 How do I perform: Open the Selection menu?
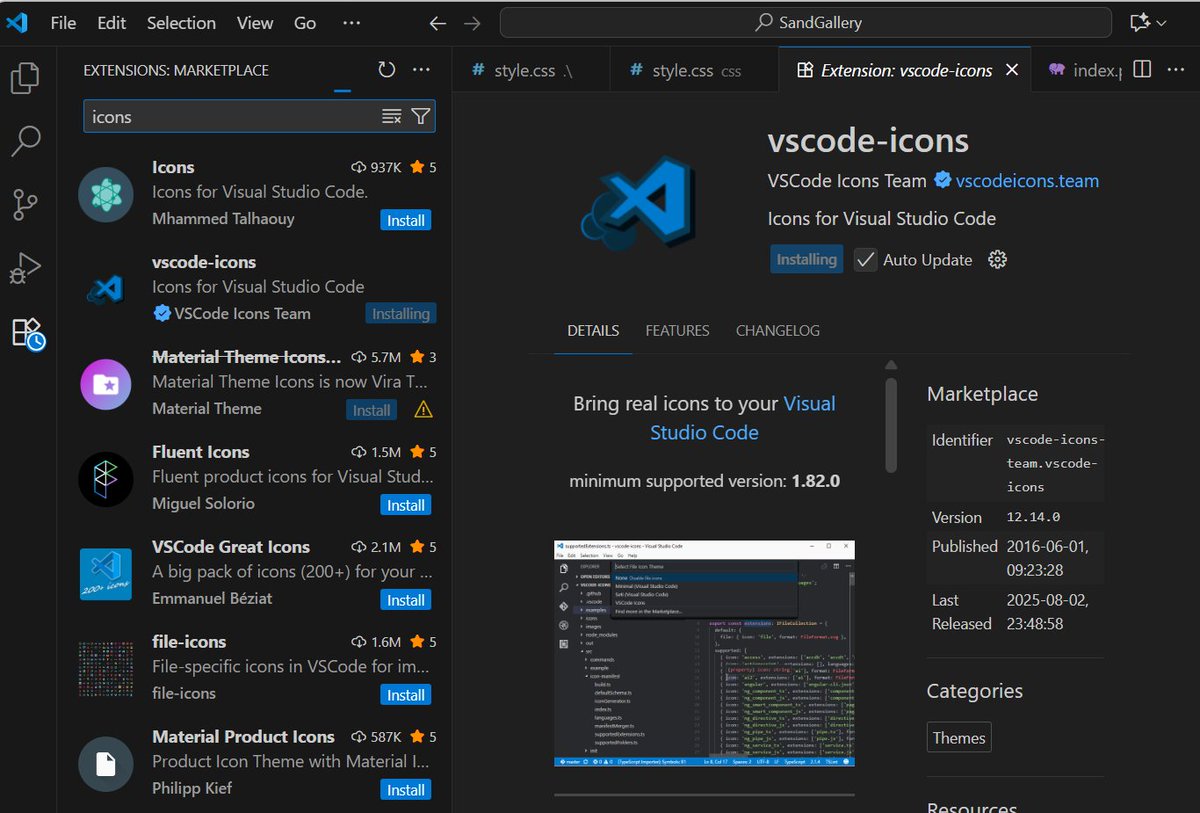[181, 23]
